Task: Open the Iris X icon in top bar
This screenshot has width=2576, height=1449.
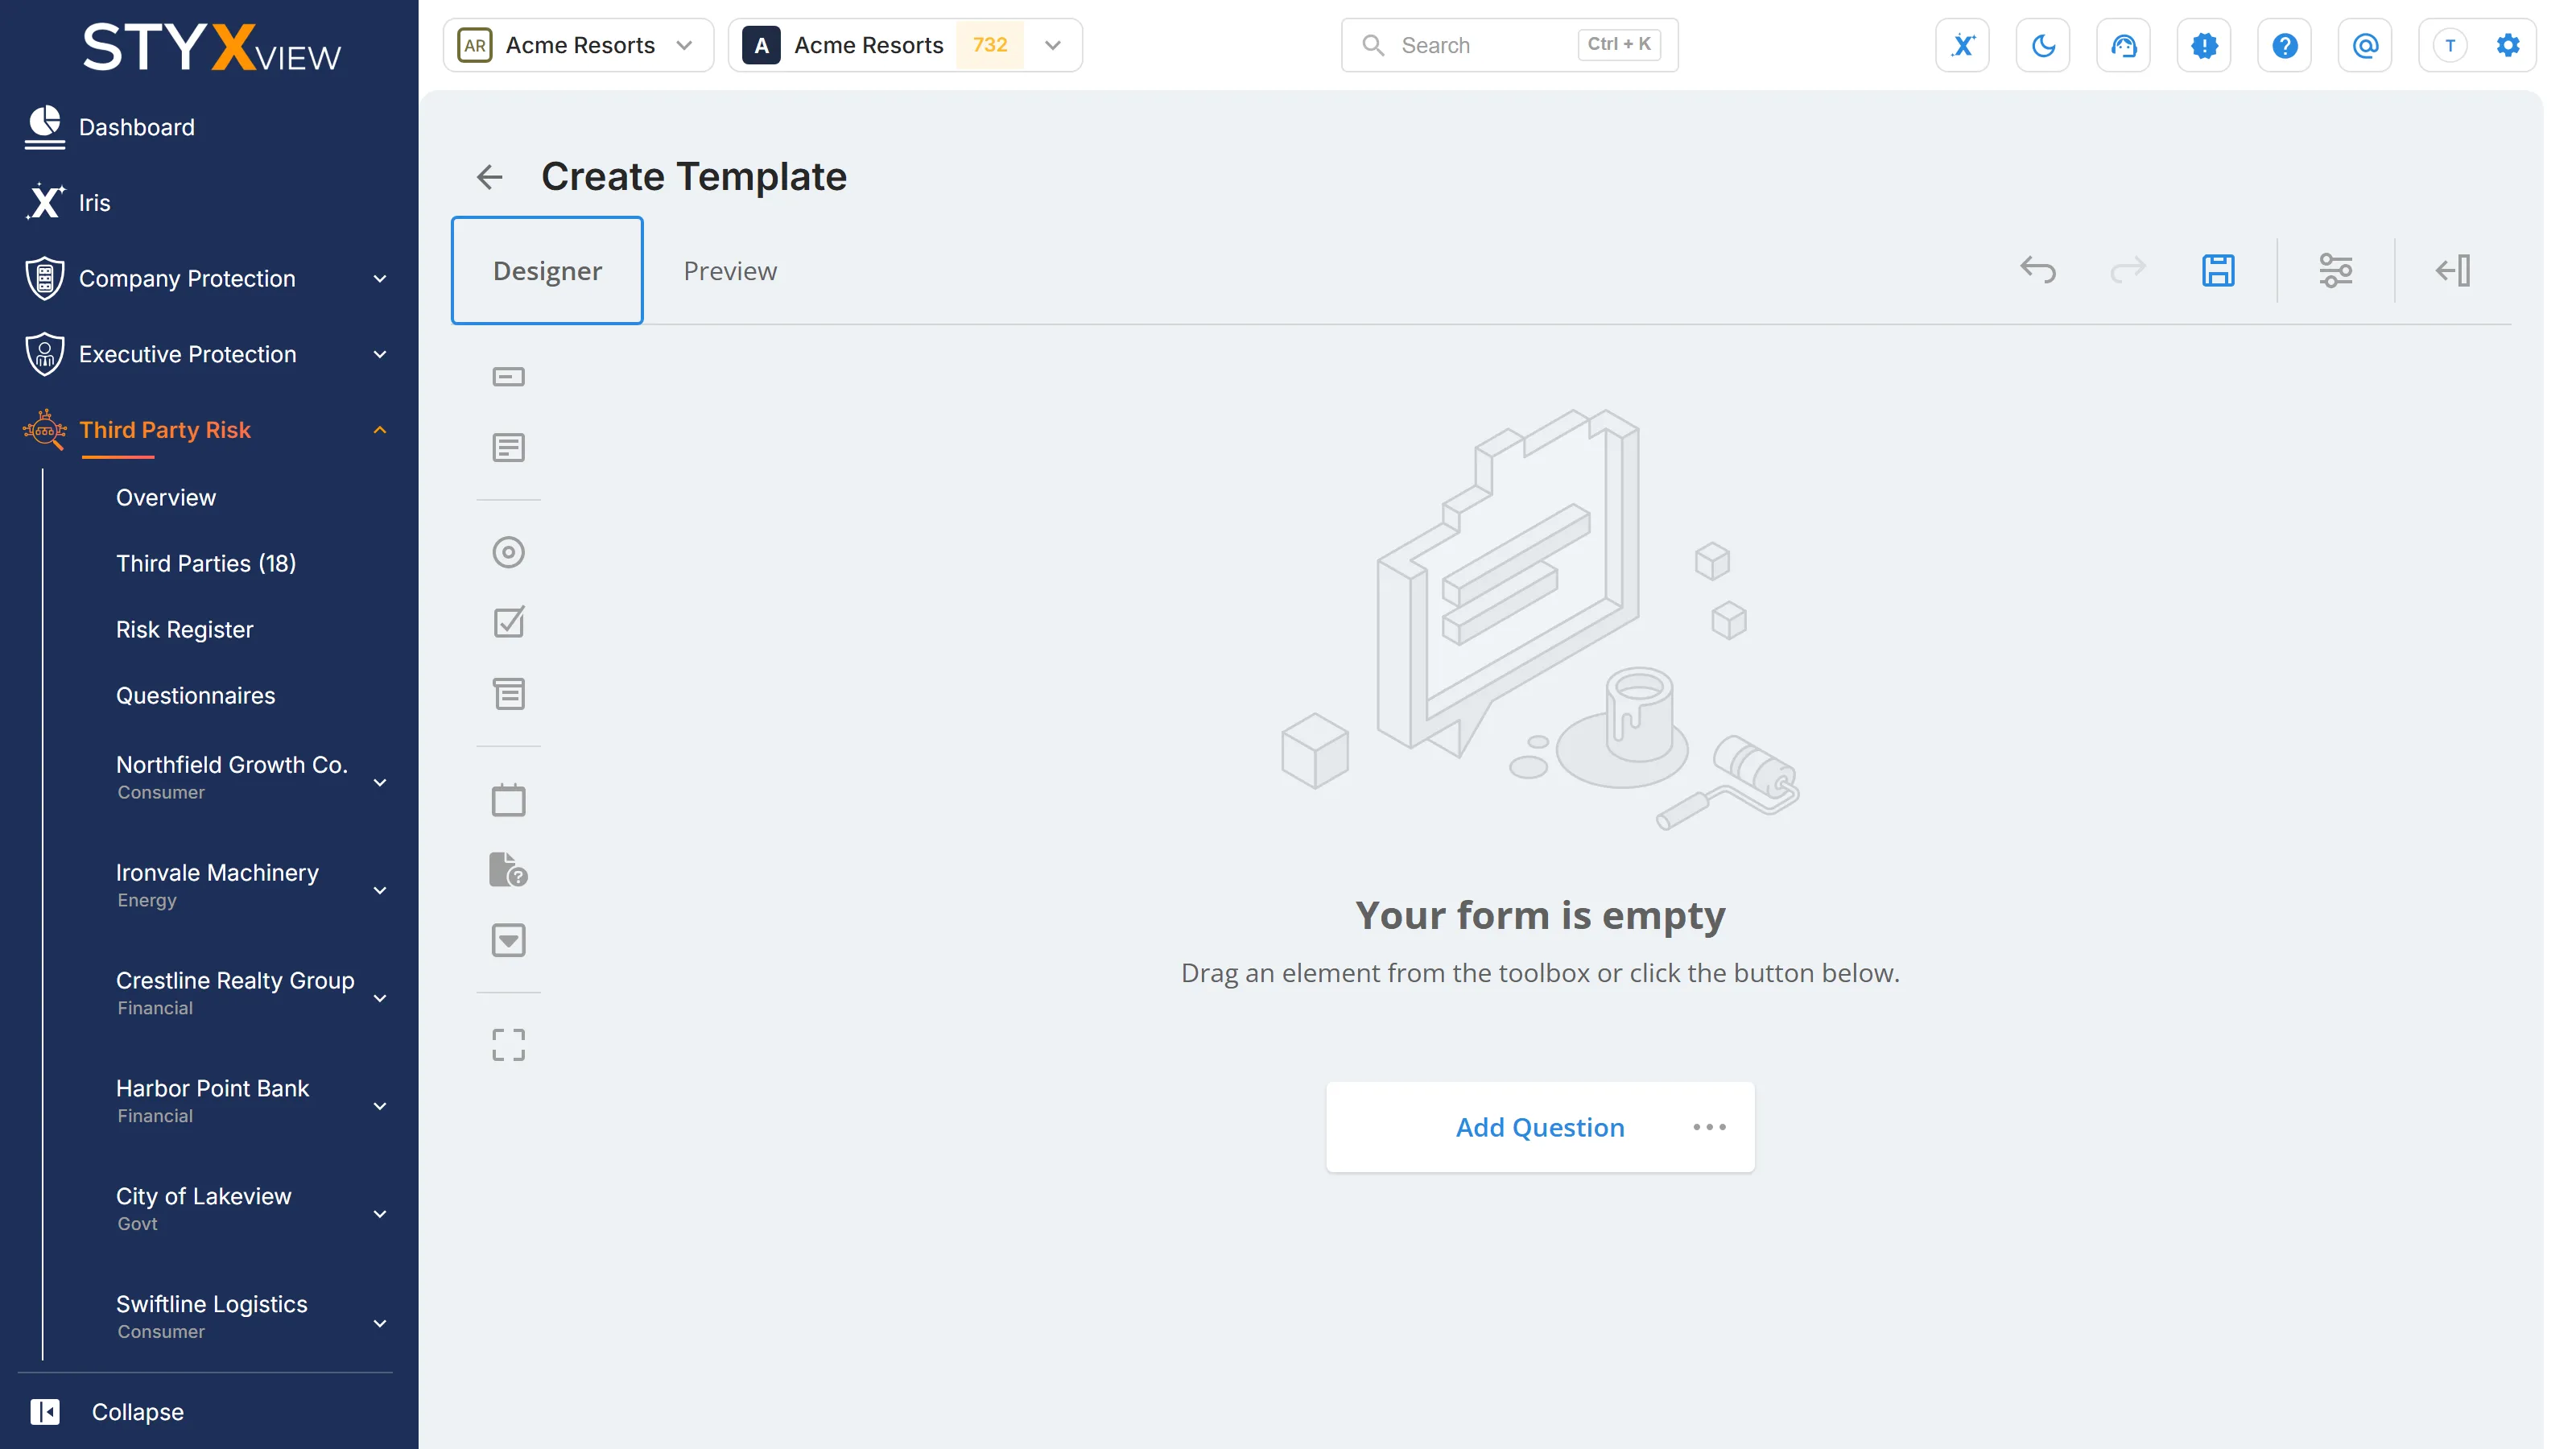Action: [x=1962, y=45]
